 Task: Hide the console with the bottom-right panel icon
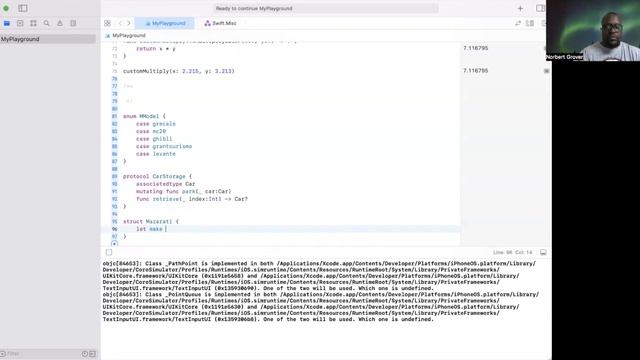543,252
